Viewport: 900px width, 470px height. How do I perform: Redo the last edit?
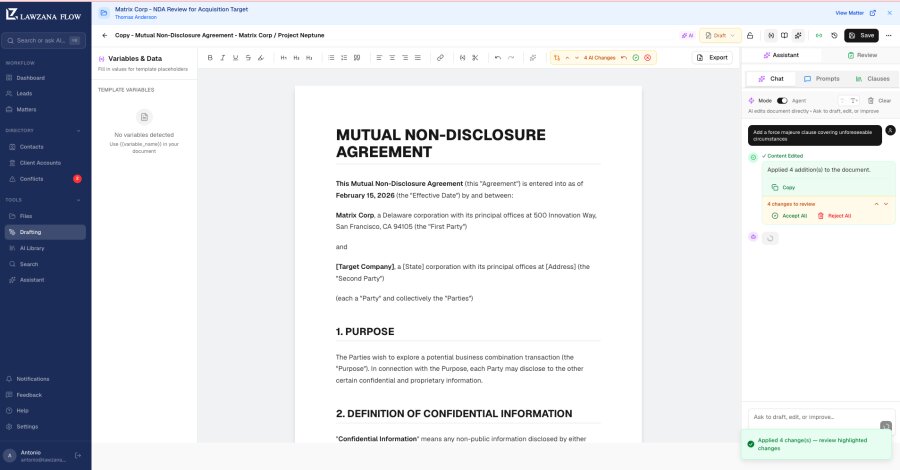tap(511, 57)
